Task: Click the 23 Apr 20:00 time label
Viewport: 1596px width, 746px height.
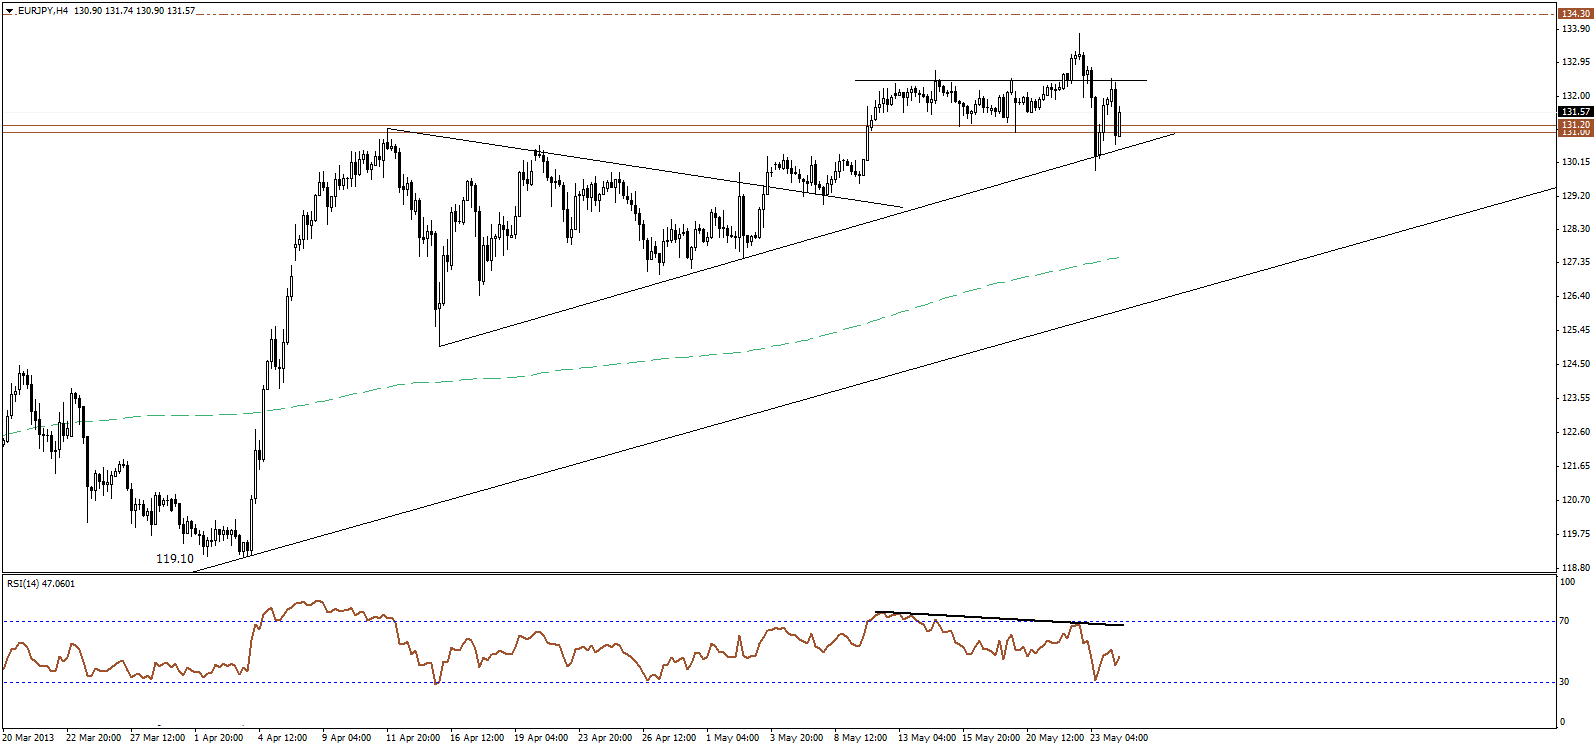Action: [606, 738]
